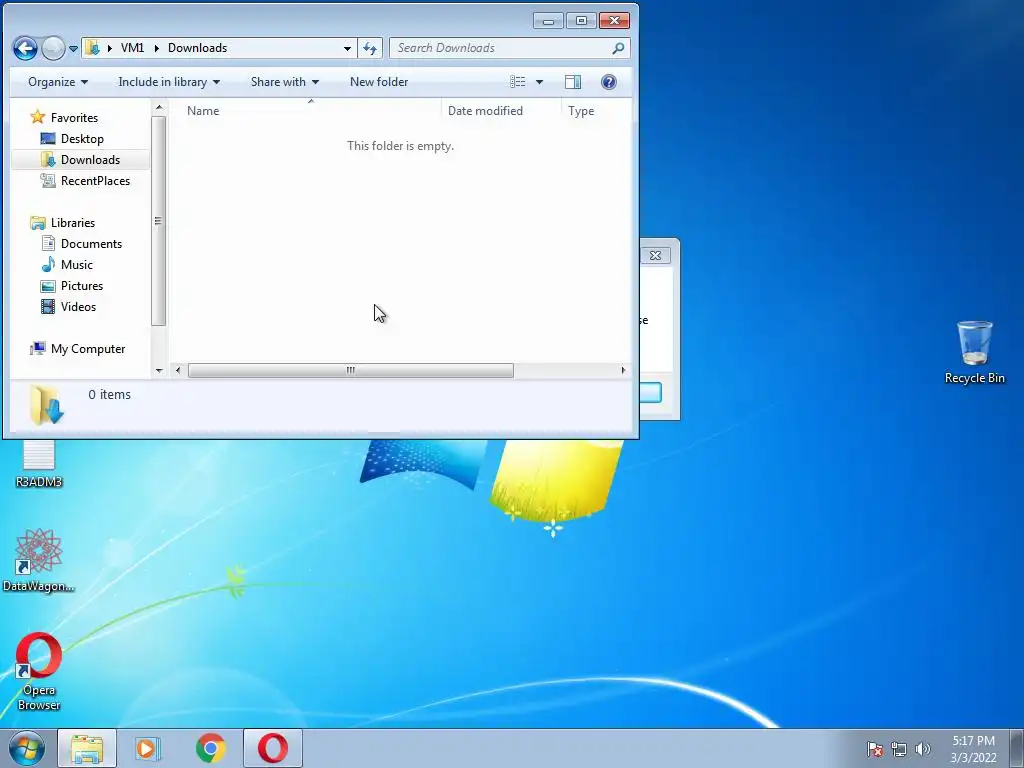Open Include in library menu
This screenshot has width=1024, height=768.
point(168,82)
